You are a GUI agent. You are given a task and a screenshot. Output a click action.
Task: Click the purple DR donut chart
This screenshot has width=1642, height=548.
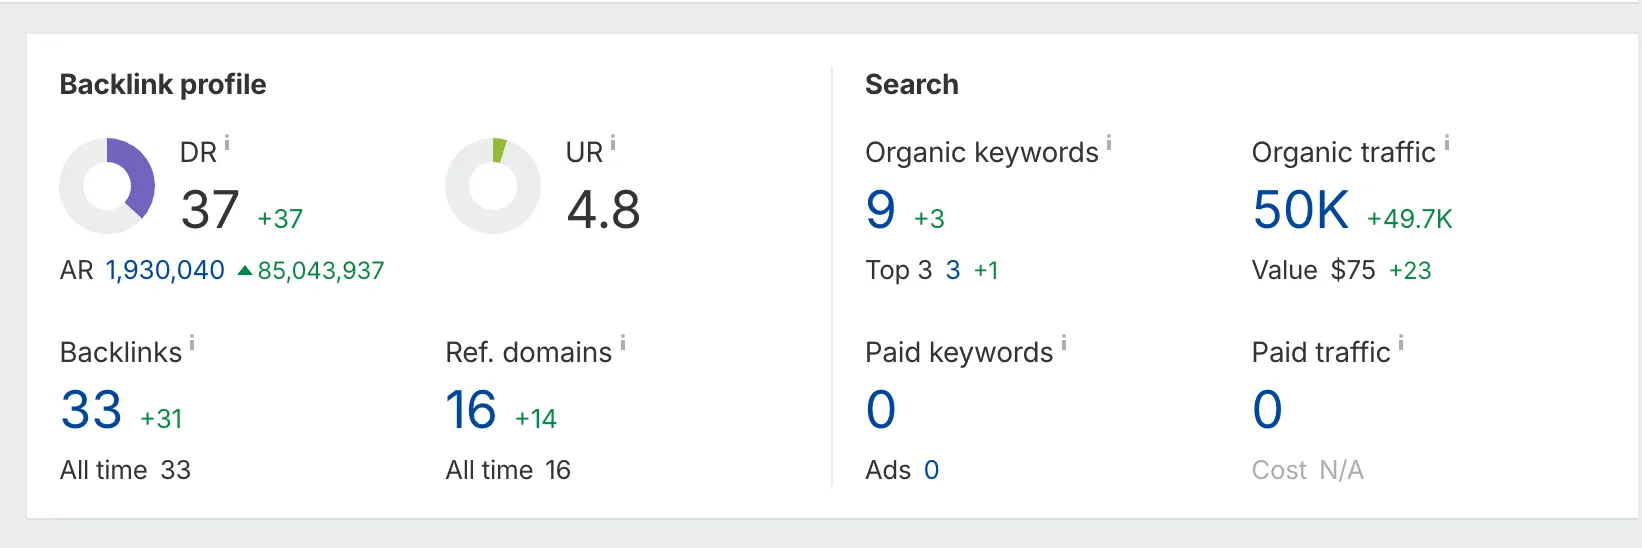pyautogui.click(x=107, y=186)
